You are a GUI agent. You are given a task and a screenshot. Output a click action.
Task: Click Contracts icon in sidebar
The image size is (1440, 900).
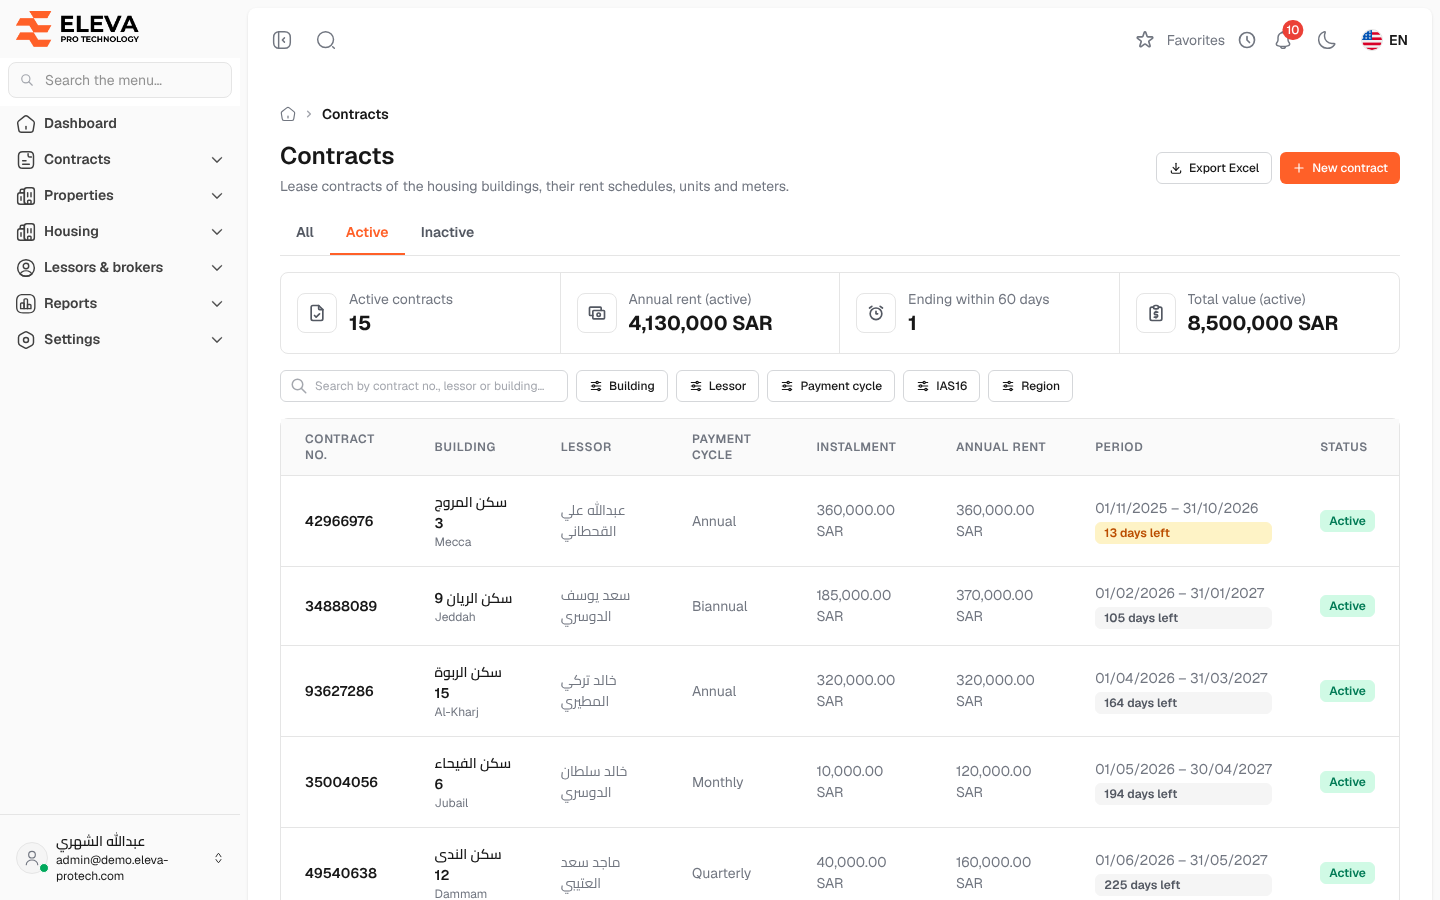click(x=26, y=160)
